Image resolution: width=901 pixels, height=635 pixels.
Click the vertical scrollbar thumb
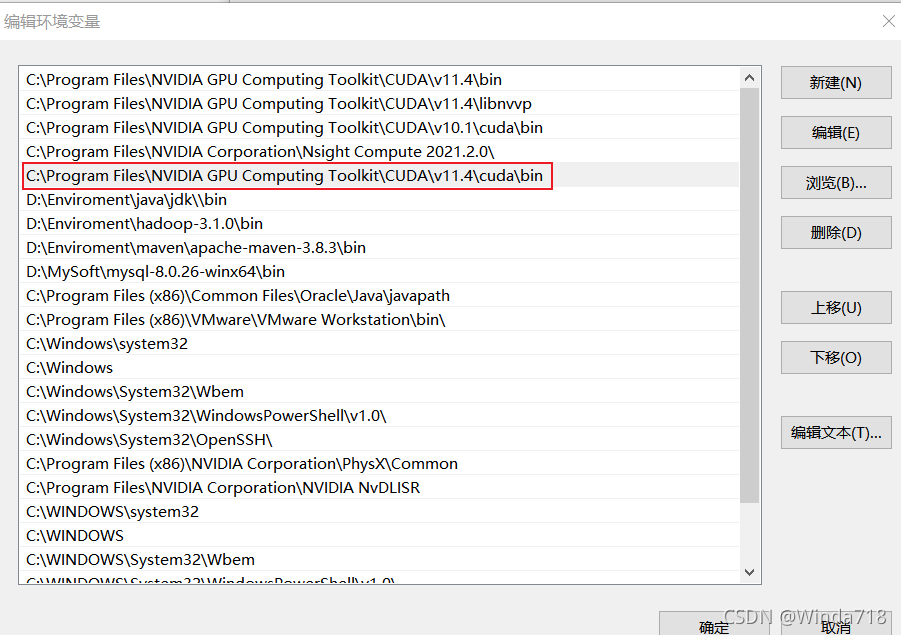point(749,295)
